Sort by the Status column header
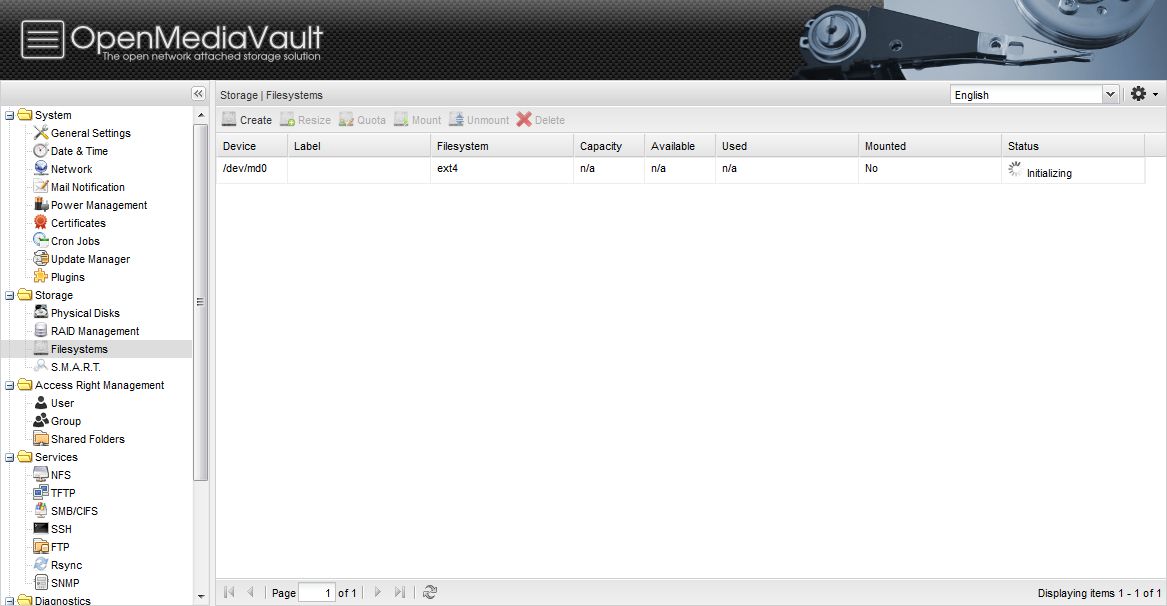 [x=1073, y=146]
